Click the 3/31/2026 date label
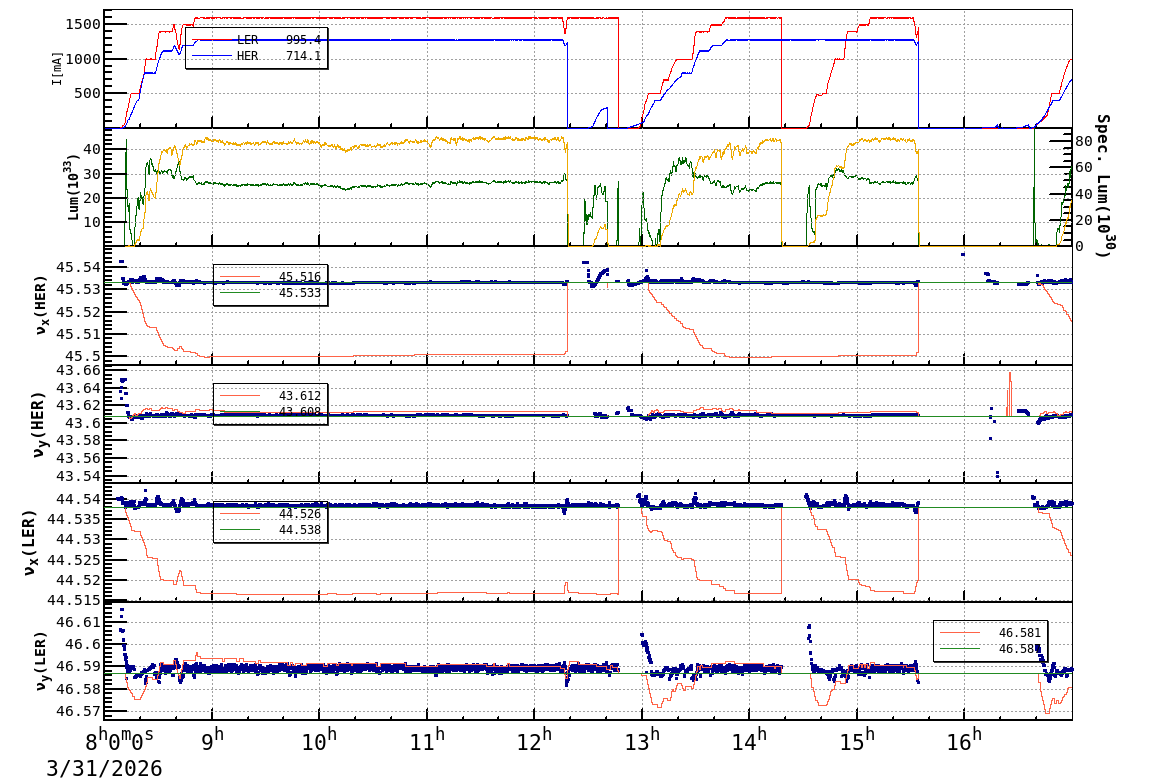The image size is (1154, 782). [104, 768]
